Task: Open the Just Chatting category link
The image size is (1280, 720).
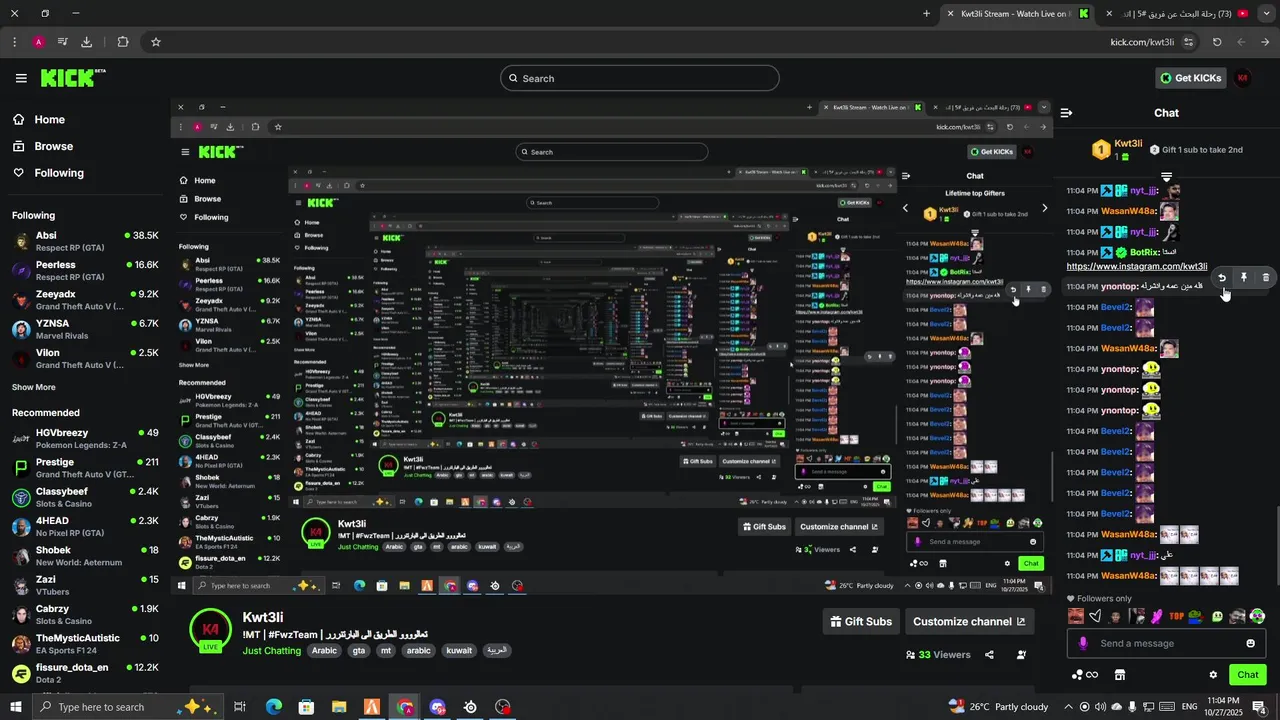Action: [x=272, y=651]
